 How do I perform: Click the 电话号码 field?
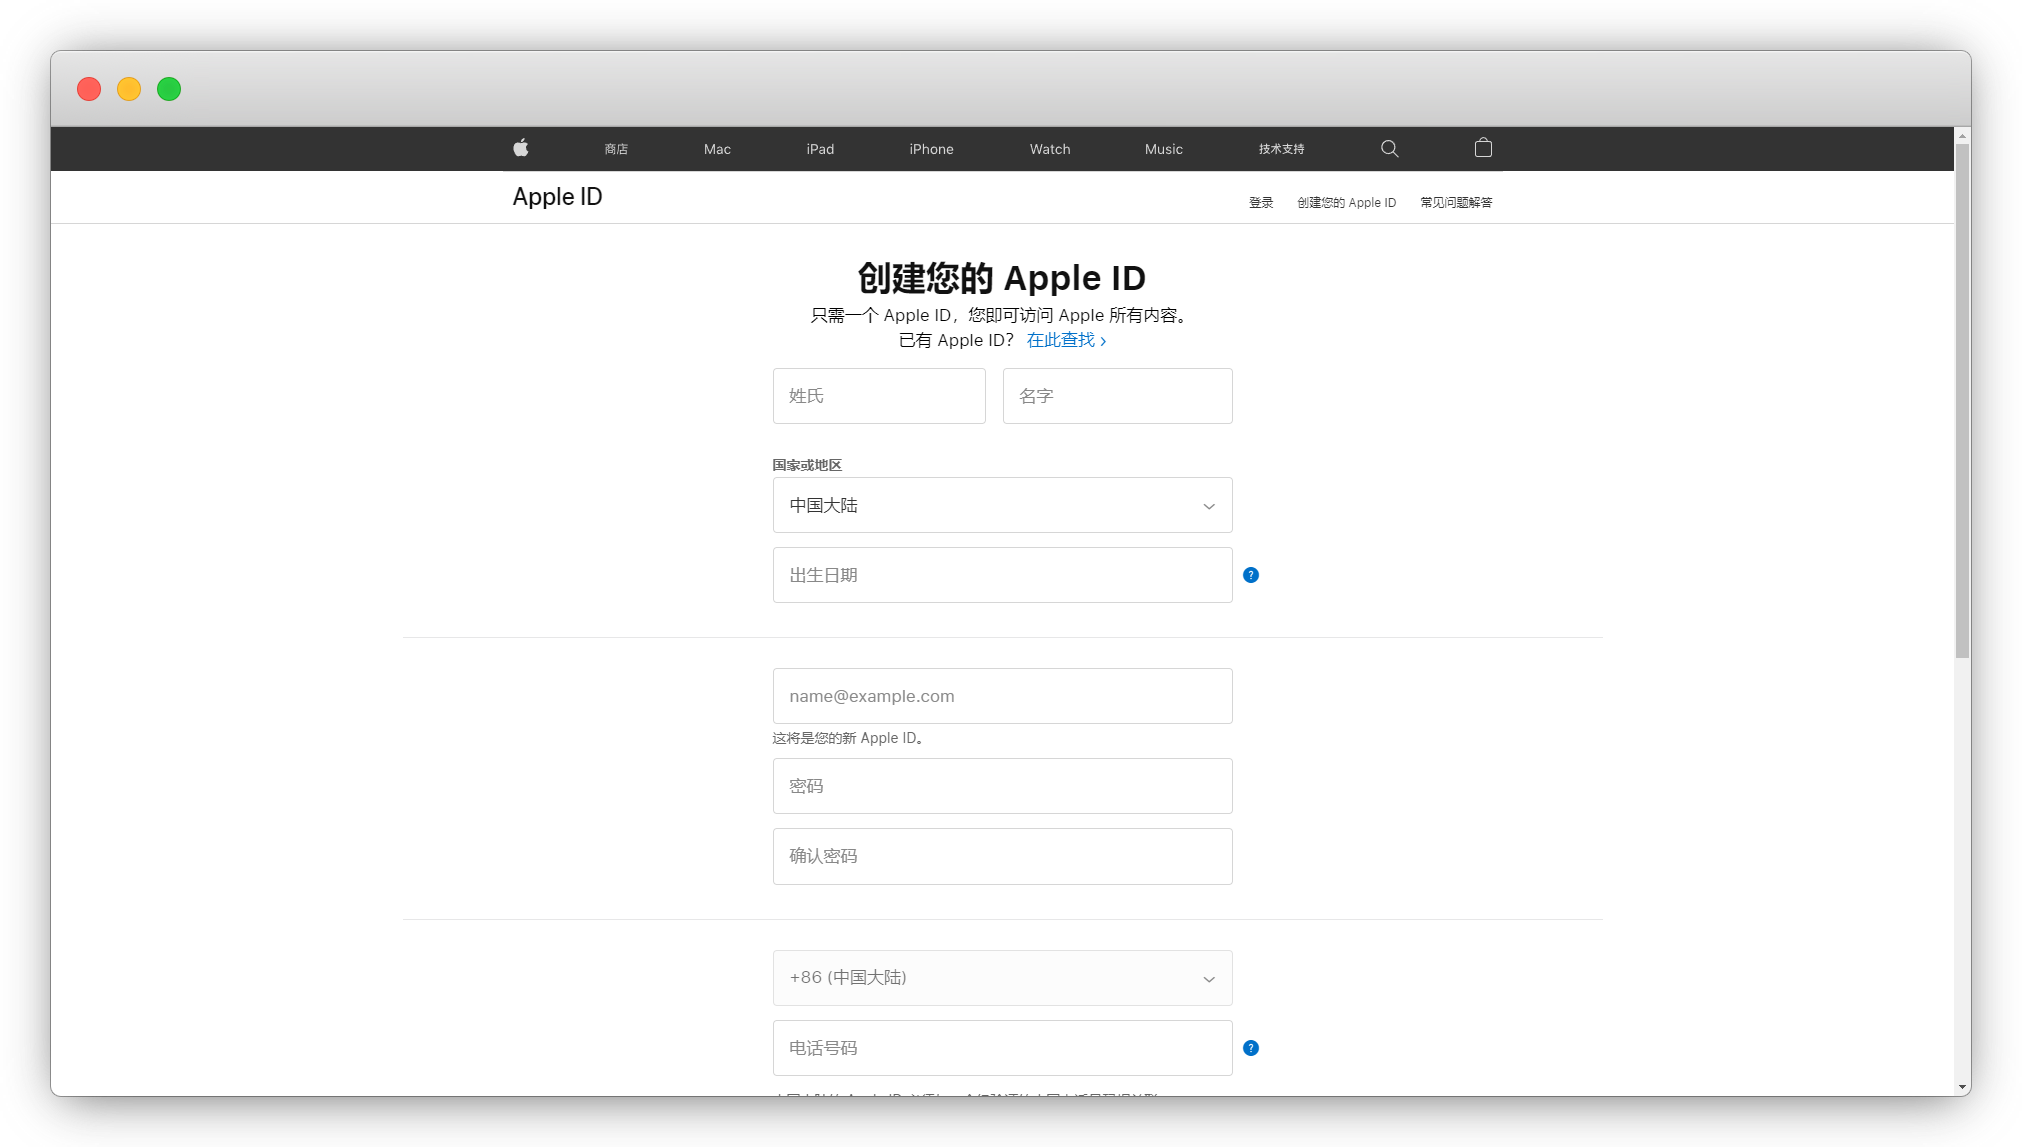1002,1048
